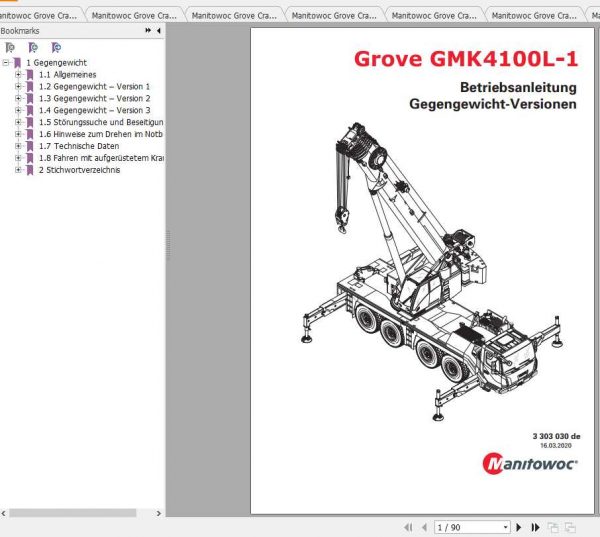Expand the 1.6 Hinweise zum Drehen node
Image resolution: width=600 pixels, height=537 pixels.
coord(18,134)
